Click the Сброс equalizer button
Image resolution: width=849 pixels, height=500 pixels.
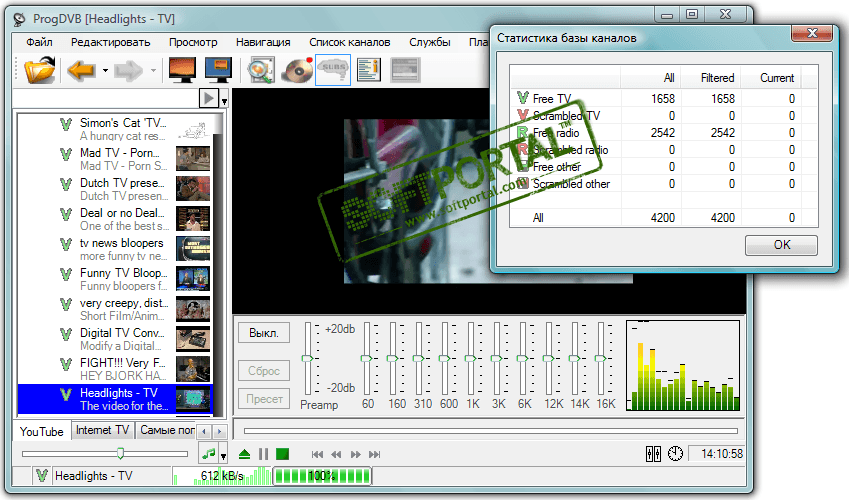[264, 371]
